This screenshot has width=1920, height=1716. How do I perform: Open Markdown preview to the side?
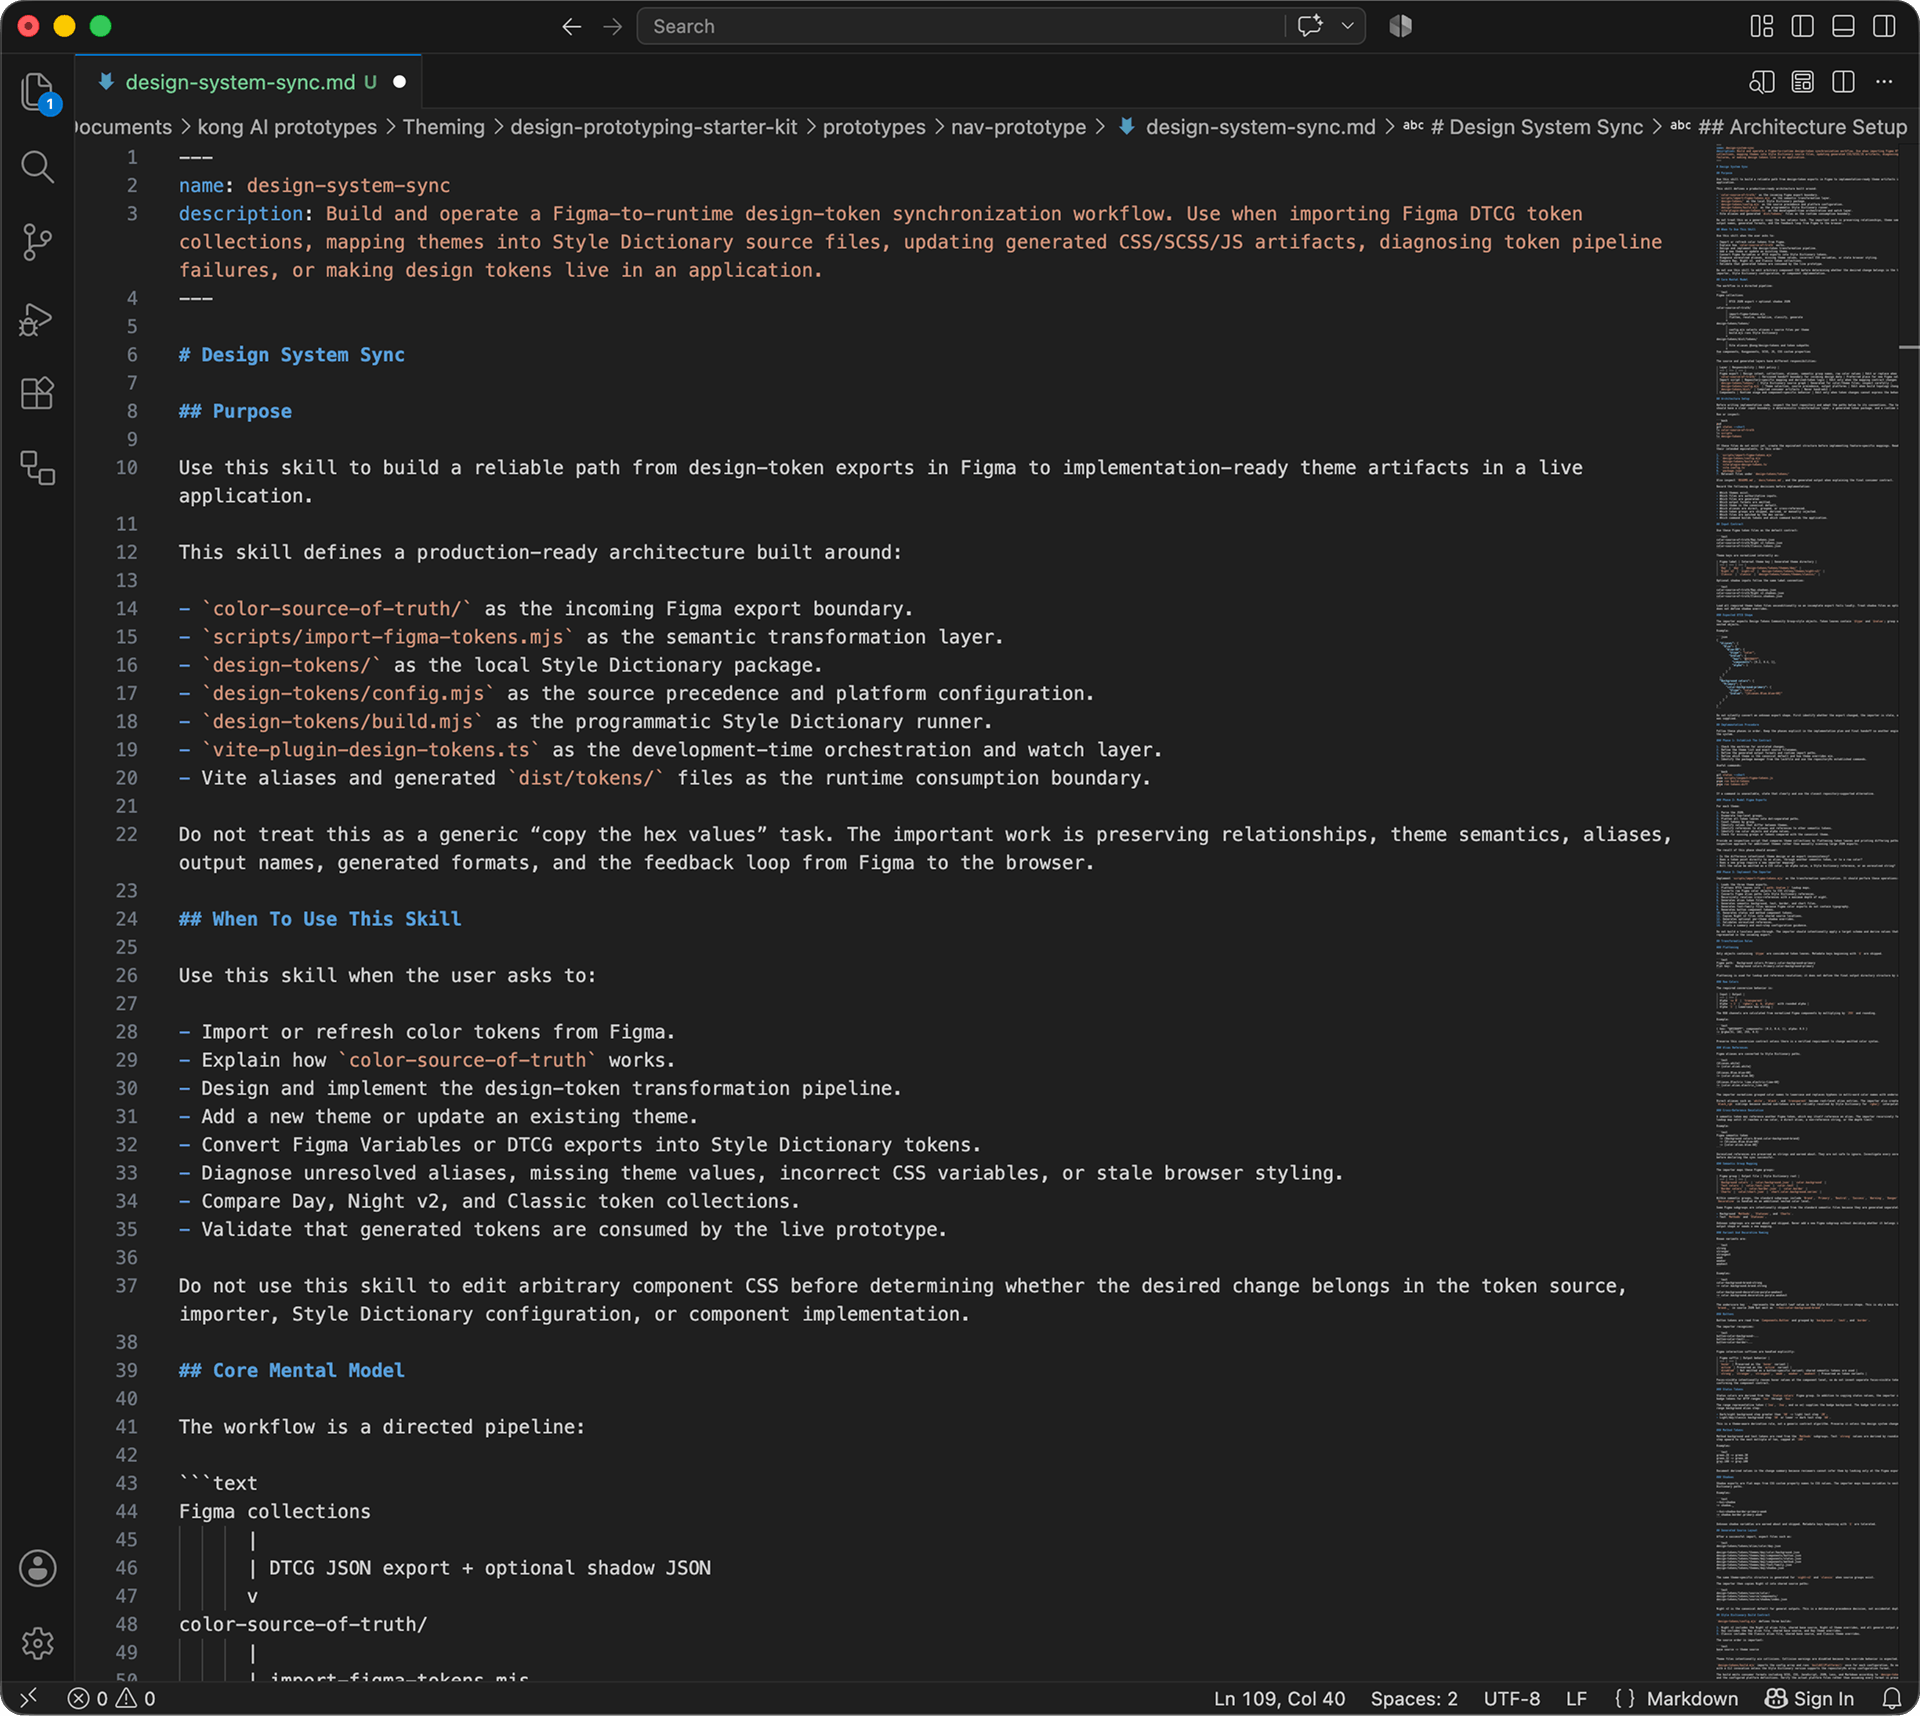[1762, 82]
